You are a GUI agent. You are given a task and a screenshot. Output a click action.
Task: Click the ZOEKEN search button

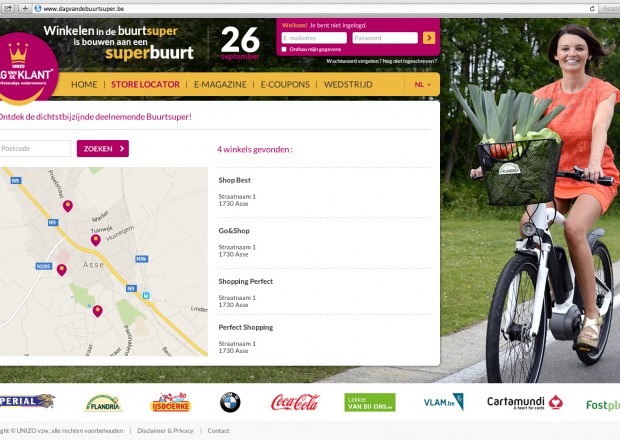(103, 149)
